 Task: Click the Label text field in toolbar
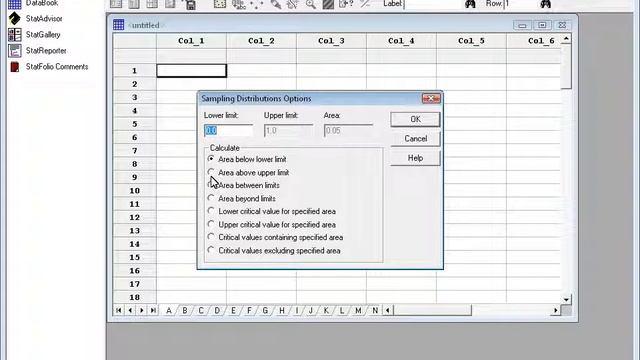click(x=432, y=4)
